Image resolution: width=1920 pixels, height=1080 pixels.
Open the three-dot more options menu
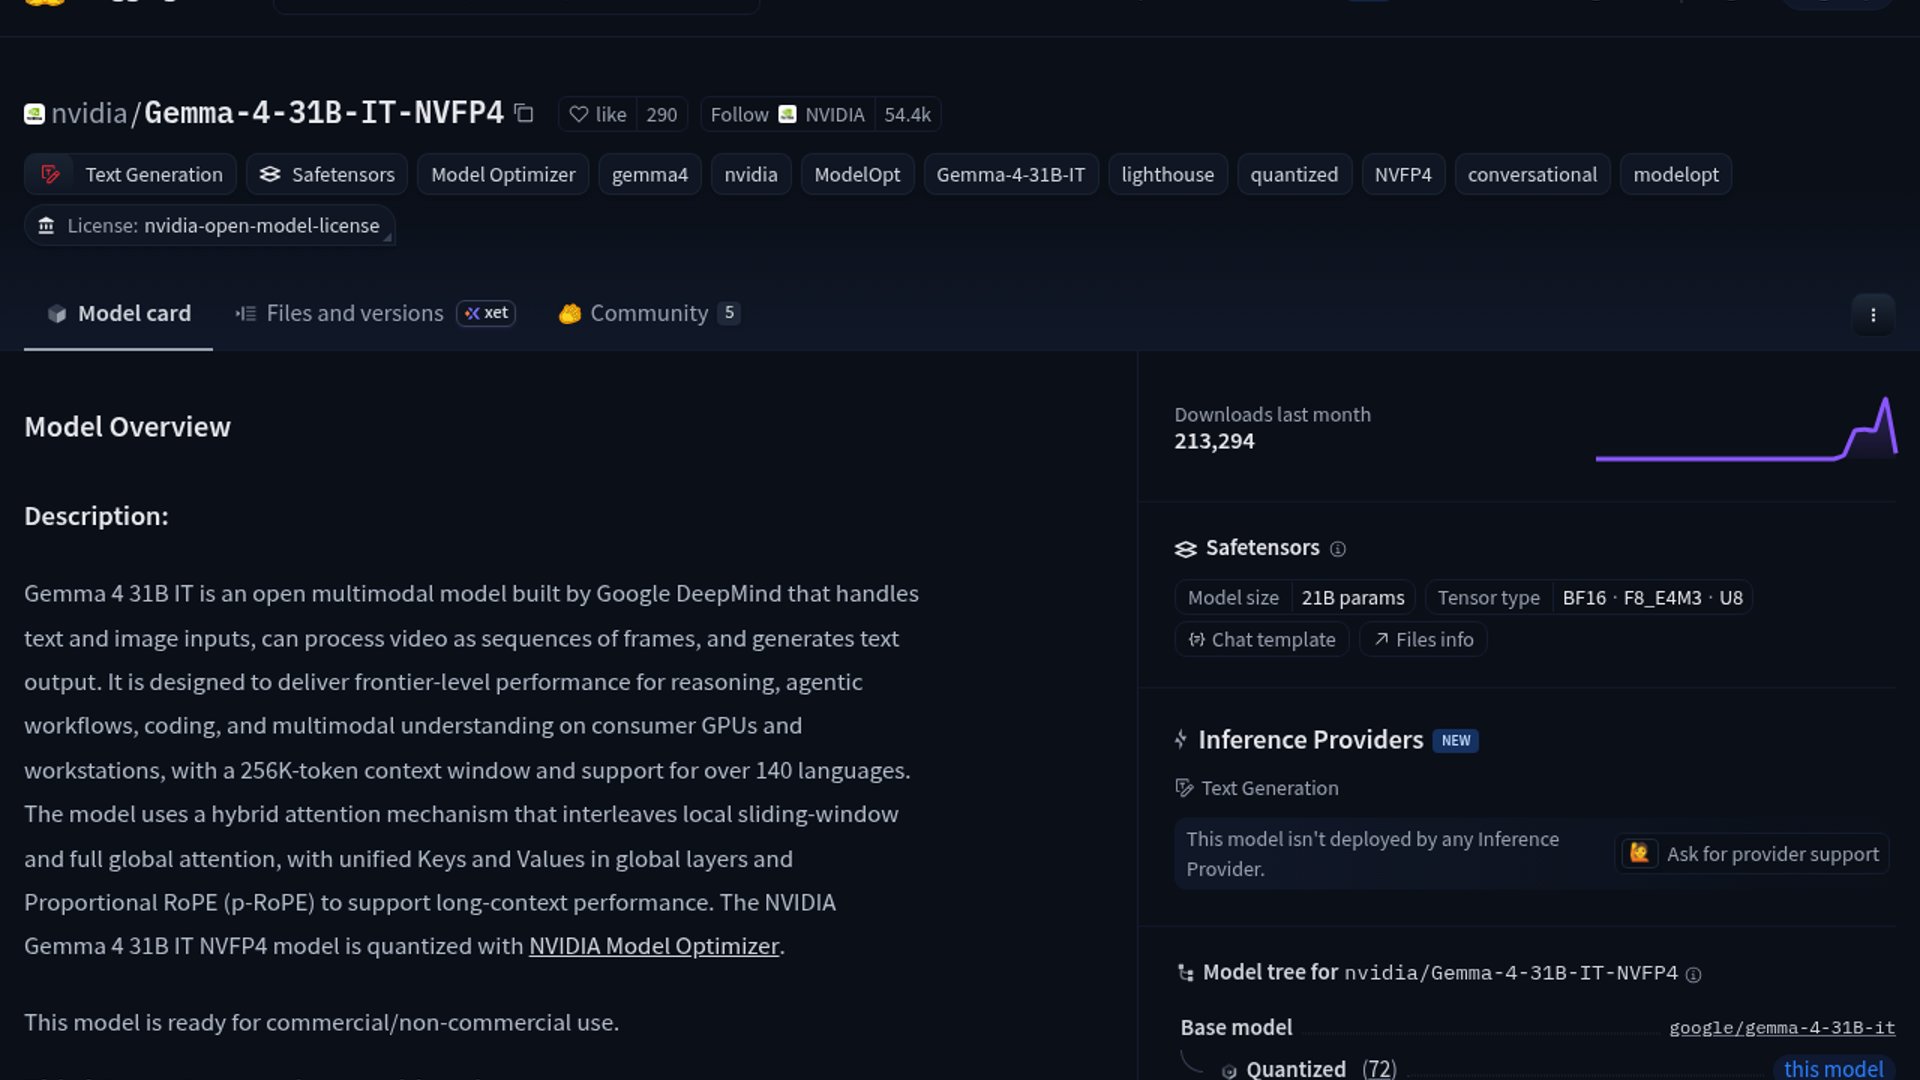[1873, 315]
